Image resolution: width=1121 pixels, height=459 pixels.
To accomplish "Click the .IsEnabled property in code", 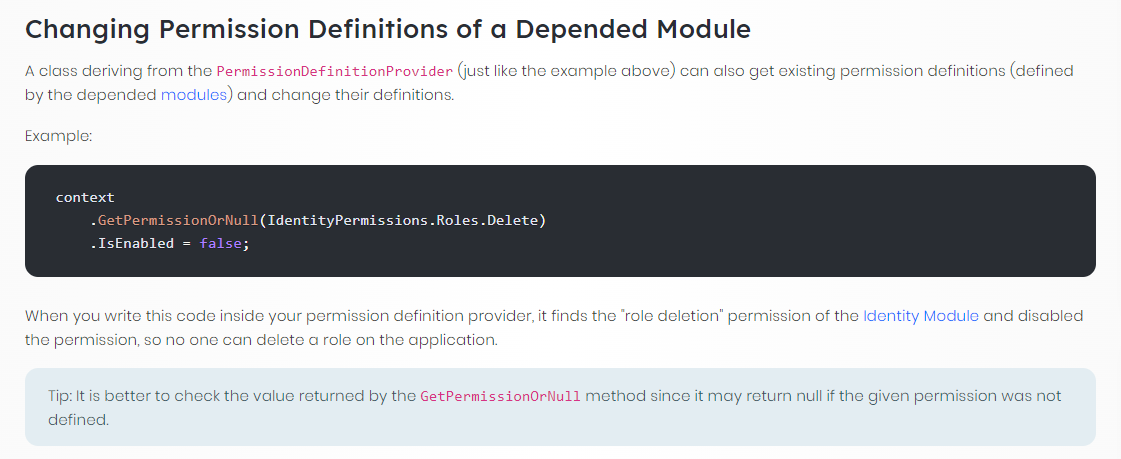I will [131, 242].
